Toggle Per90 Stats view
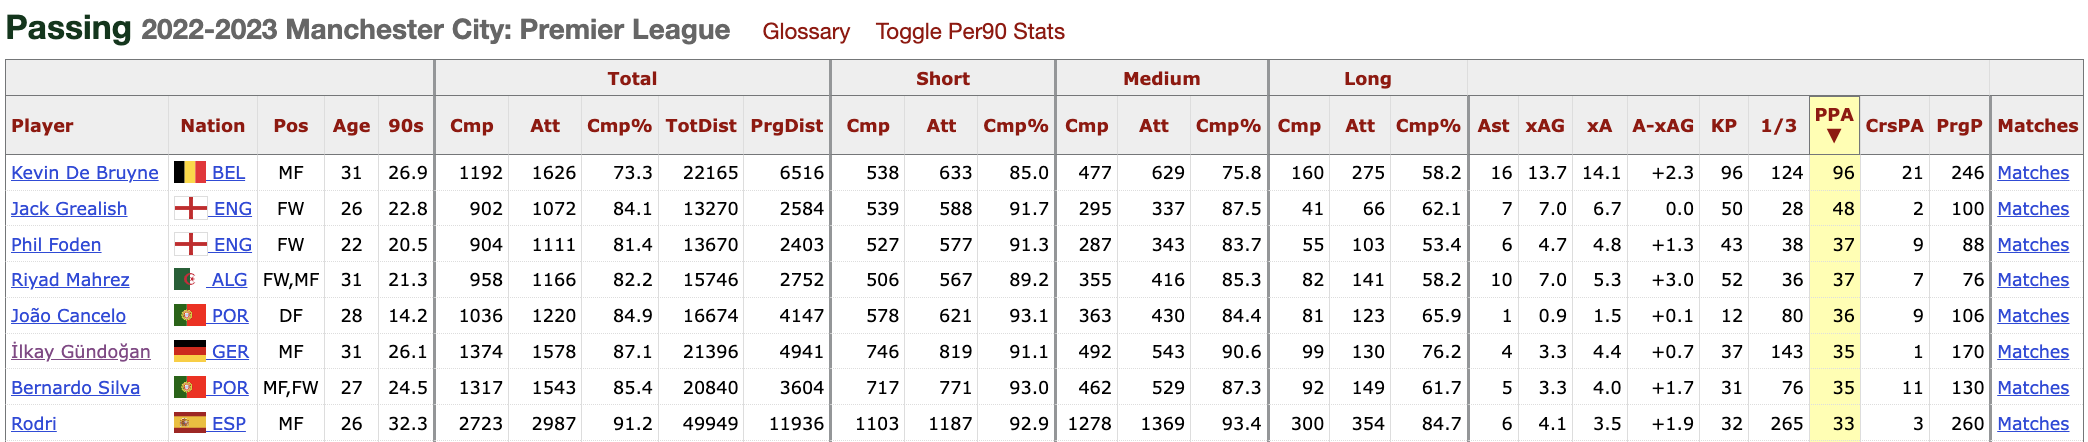2088x442 pixels. click(970, 32)
